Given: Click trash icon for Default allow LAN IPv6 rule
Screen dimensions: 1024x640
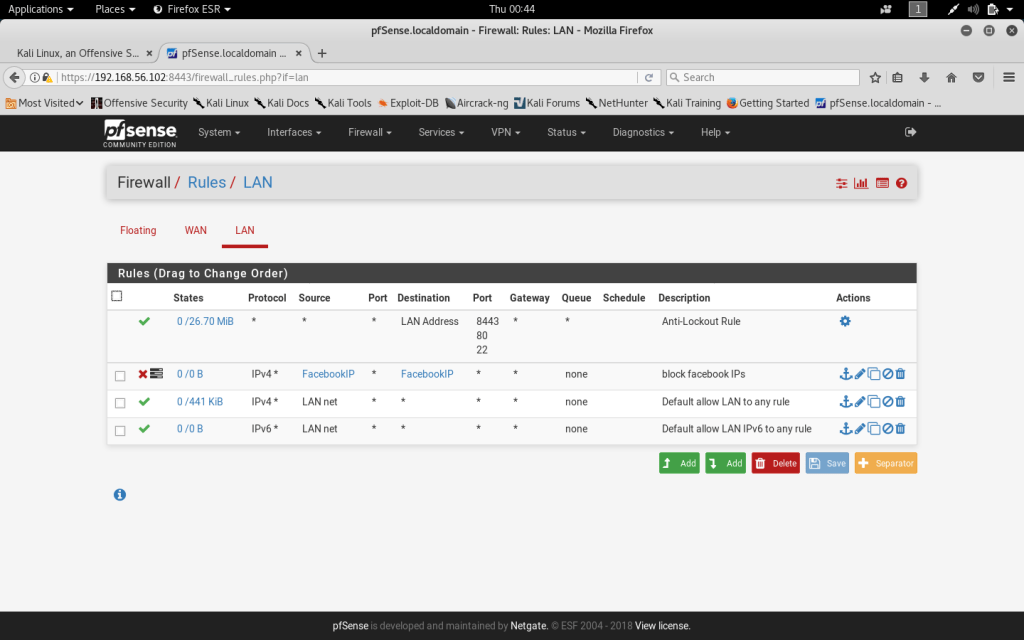Looking at the screenshot, I should pyautogui.click(x=900, y=429).
